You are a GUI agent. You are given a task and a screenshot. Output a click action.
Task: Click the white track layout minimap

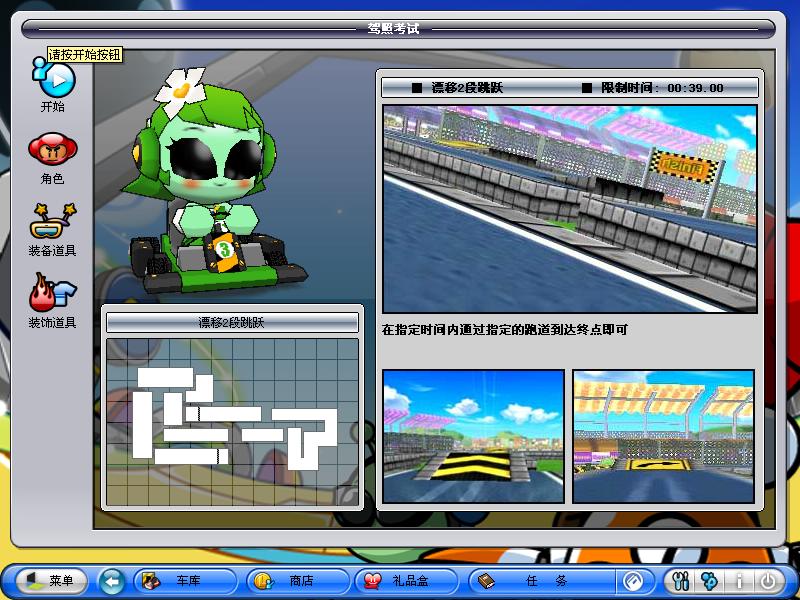(232, 421)
